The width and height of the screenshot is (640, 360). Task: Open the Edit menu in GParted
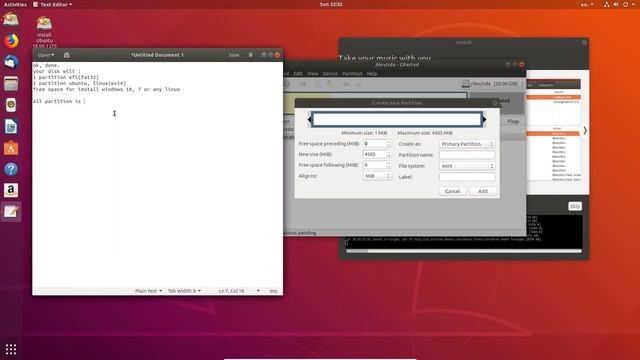point(298,74)
